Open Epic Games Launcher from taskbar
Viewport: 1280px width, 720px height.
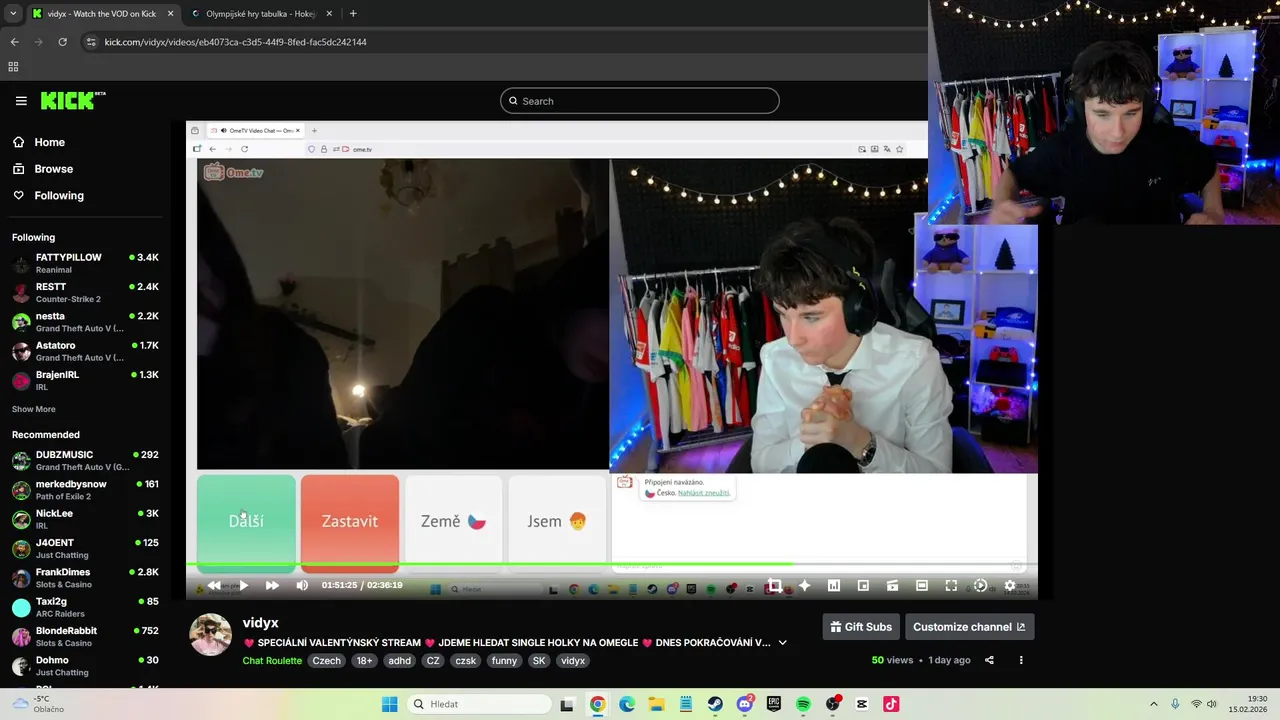tap(774, 704)
